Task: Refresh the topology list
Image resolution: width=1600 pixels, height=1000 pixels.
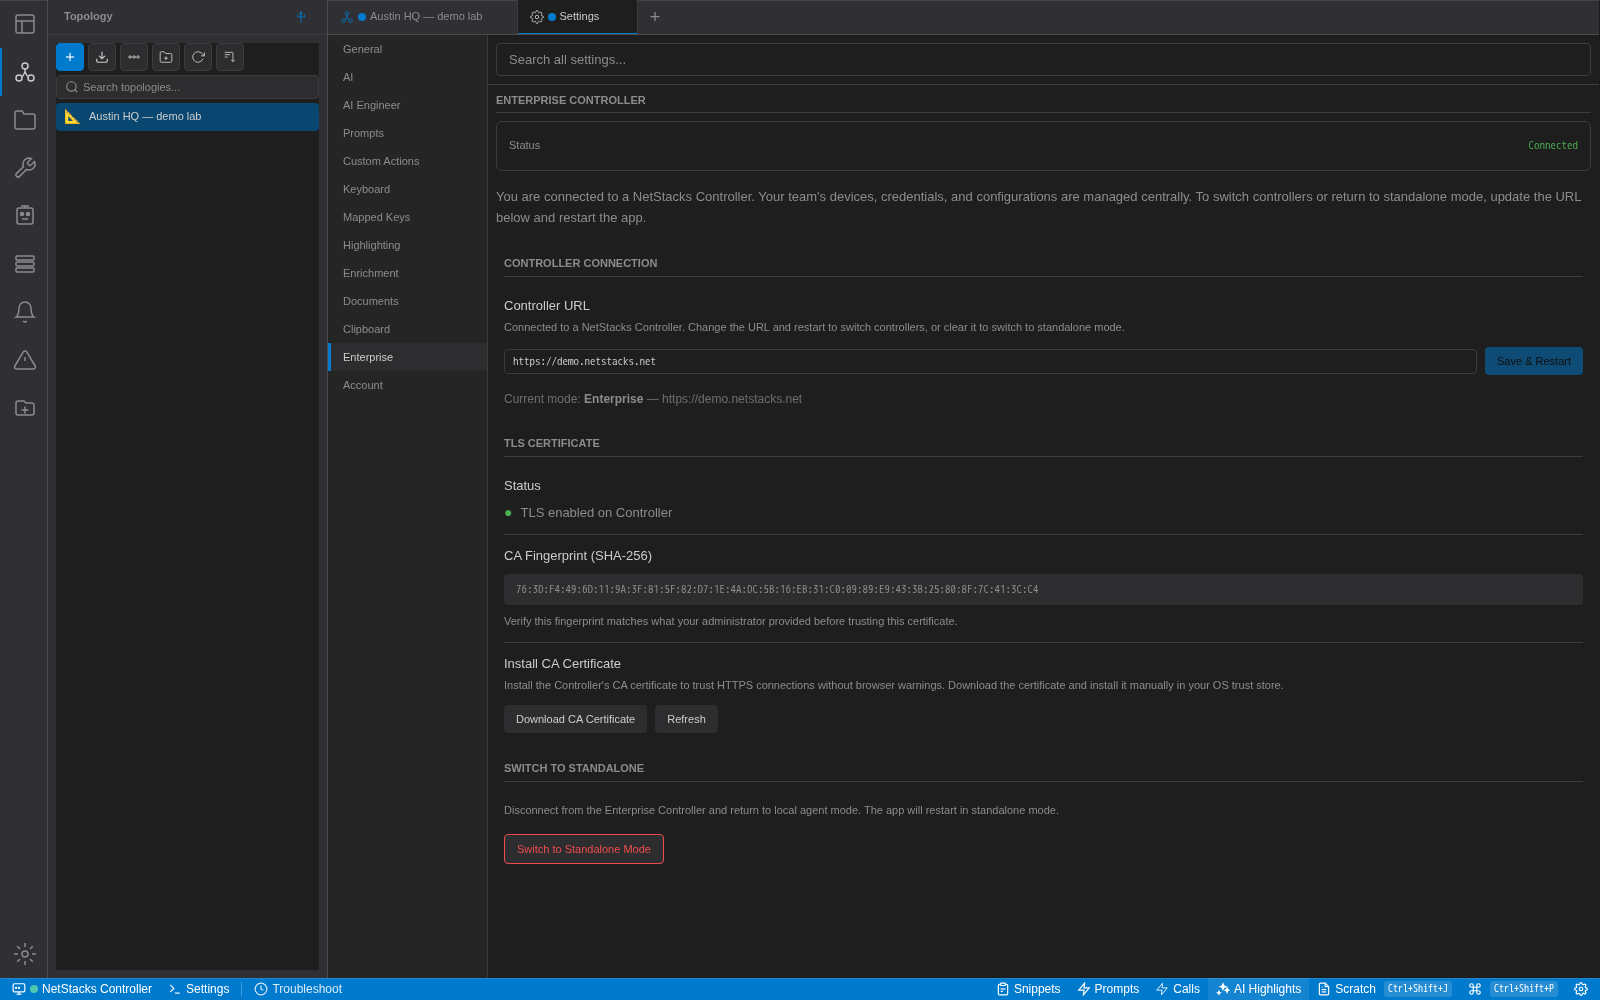Action: (198, 57)
